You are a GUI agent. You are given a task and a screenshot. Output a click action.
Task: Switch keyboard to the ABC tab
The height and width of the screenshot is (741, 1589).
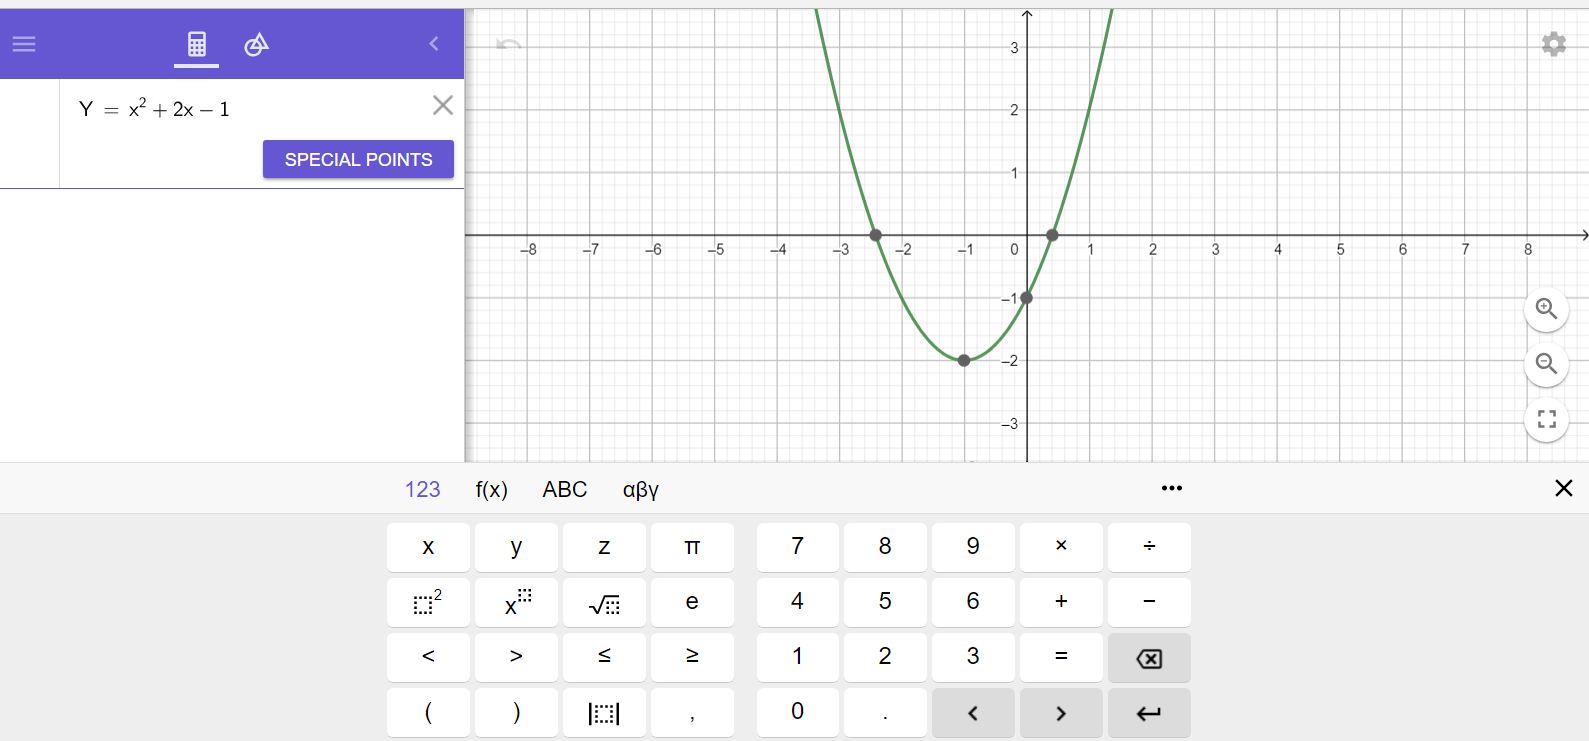pos(564,489)
